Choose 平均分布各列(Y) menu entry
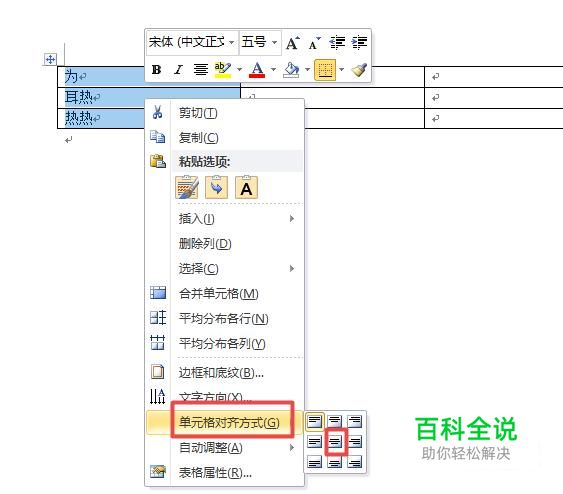Viewport: 563px width, 494px height. pos(225,344)
